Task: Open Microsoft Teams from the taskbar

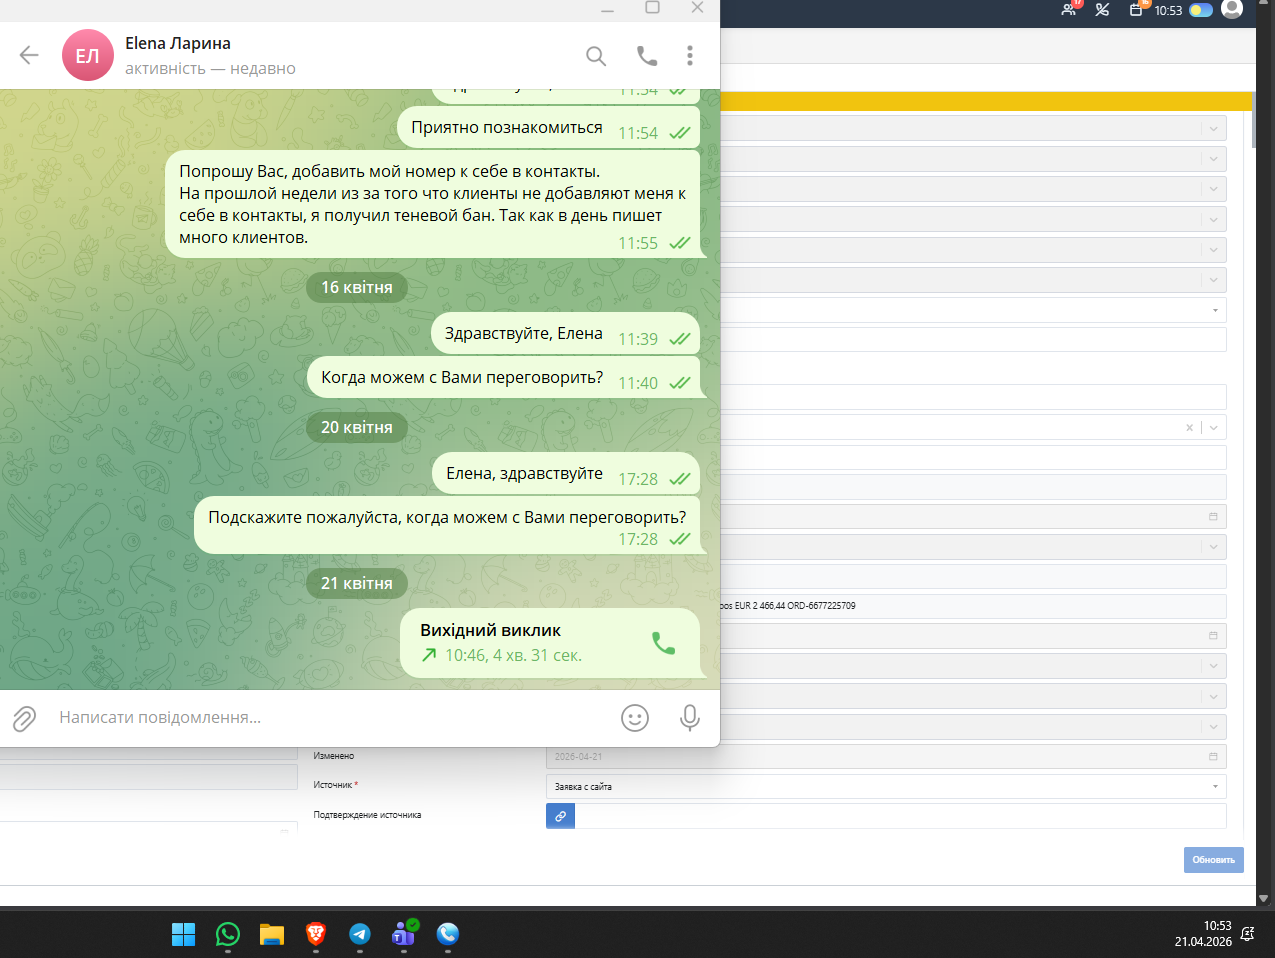Action: pos(404,933)
